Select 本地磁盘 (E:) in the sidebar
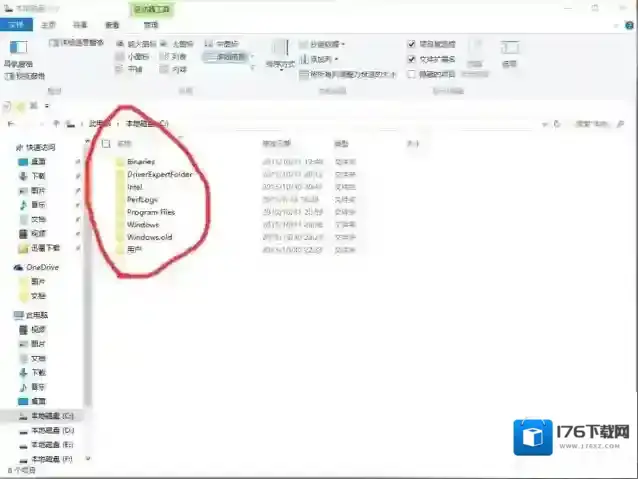The image size is (638, 479). click(x=47, y=445)
